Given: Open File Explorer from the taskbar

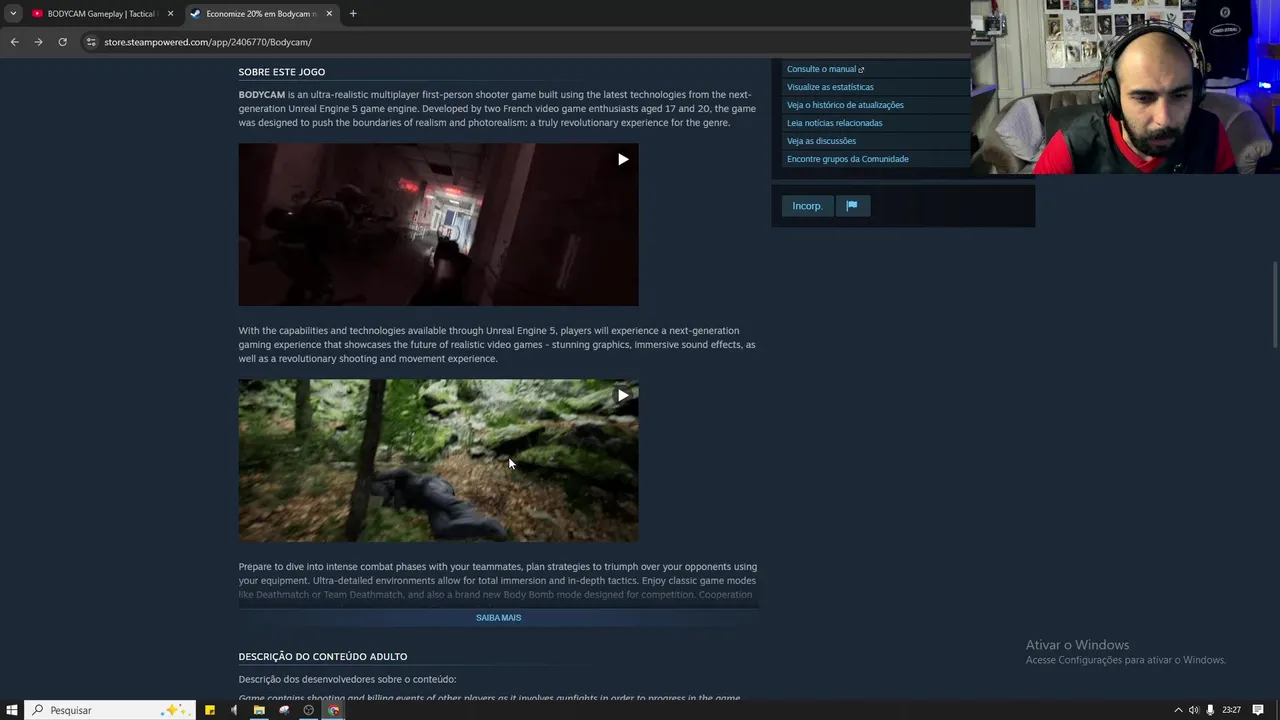Looking at the screenshot, I should click(259, 710).
